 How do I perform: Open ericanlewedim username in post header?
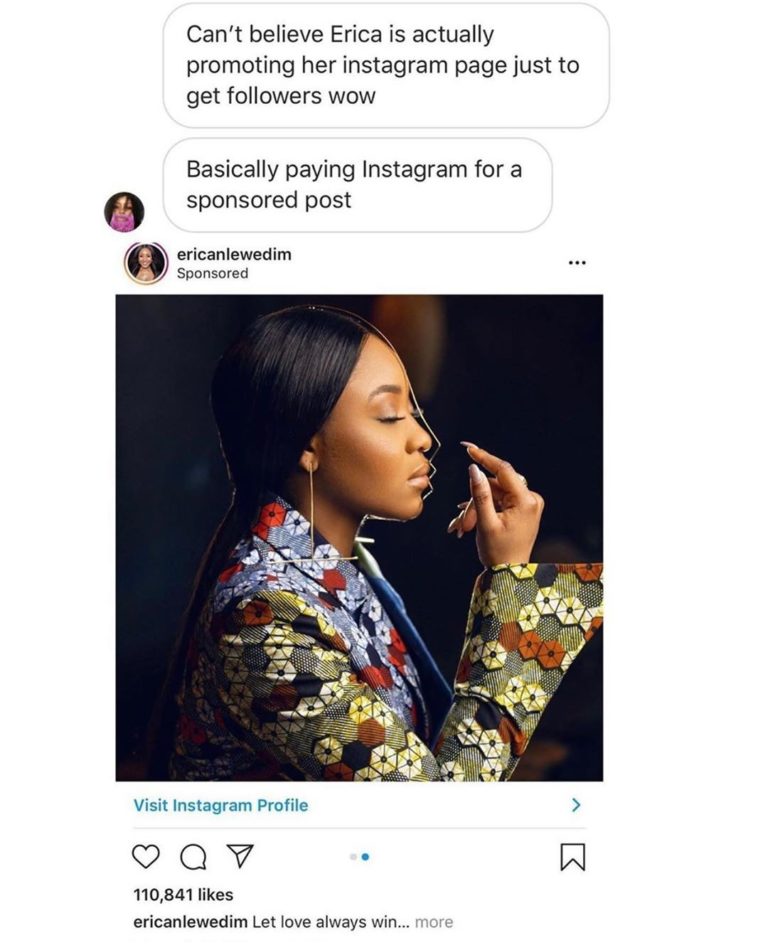tap(234, 254)
